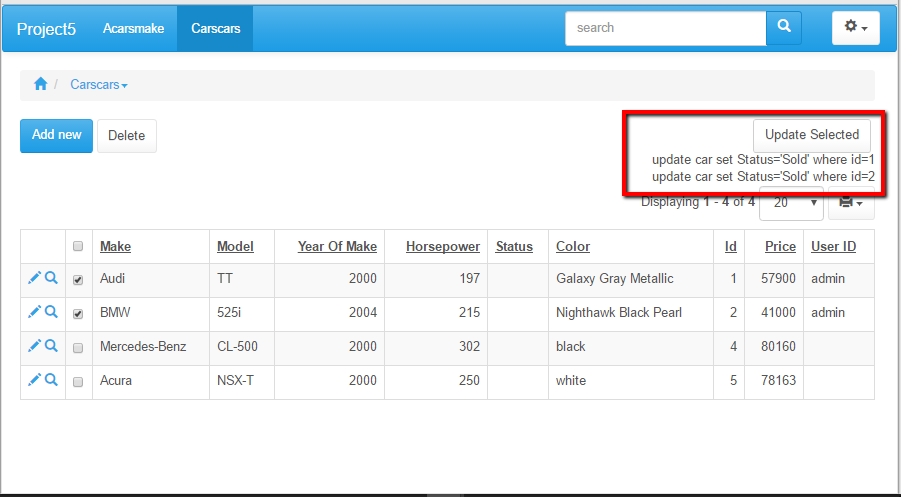Sort table by Horsepower column header

click(442, 247)
